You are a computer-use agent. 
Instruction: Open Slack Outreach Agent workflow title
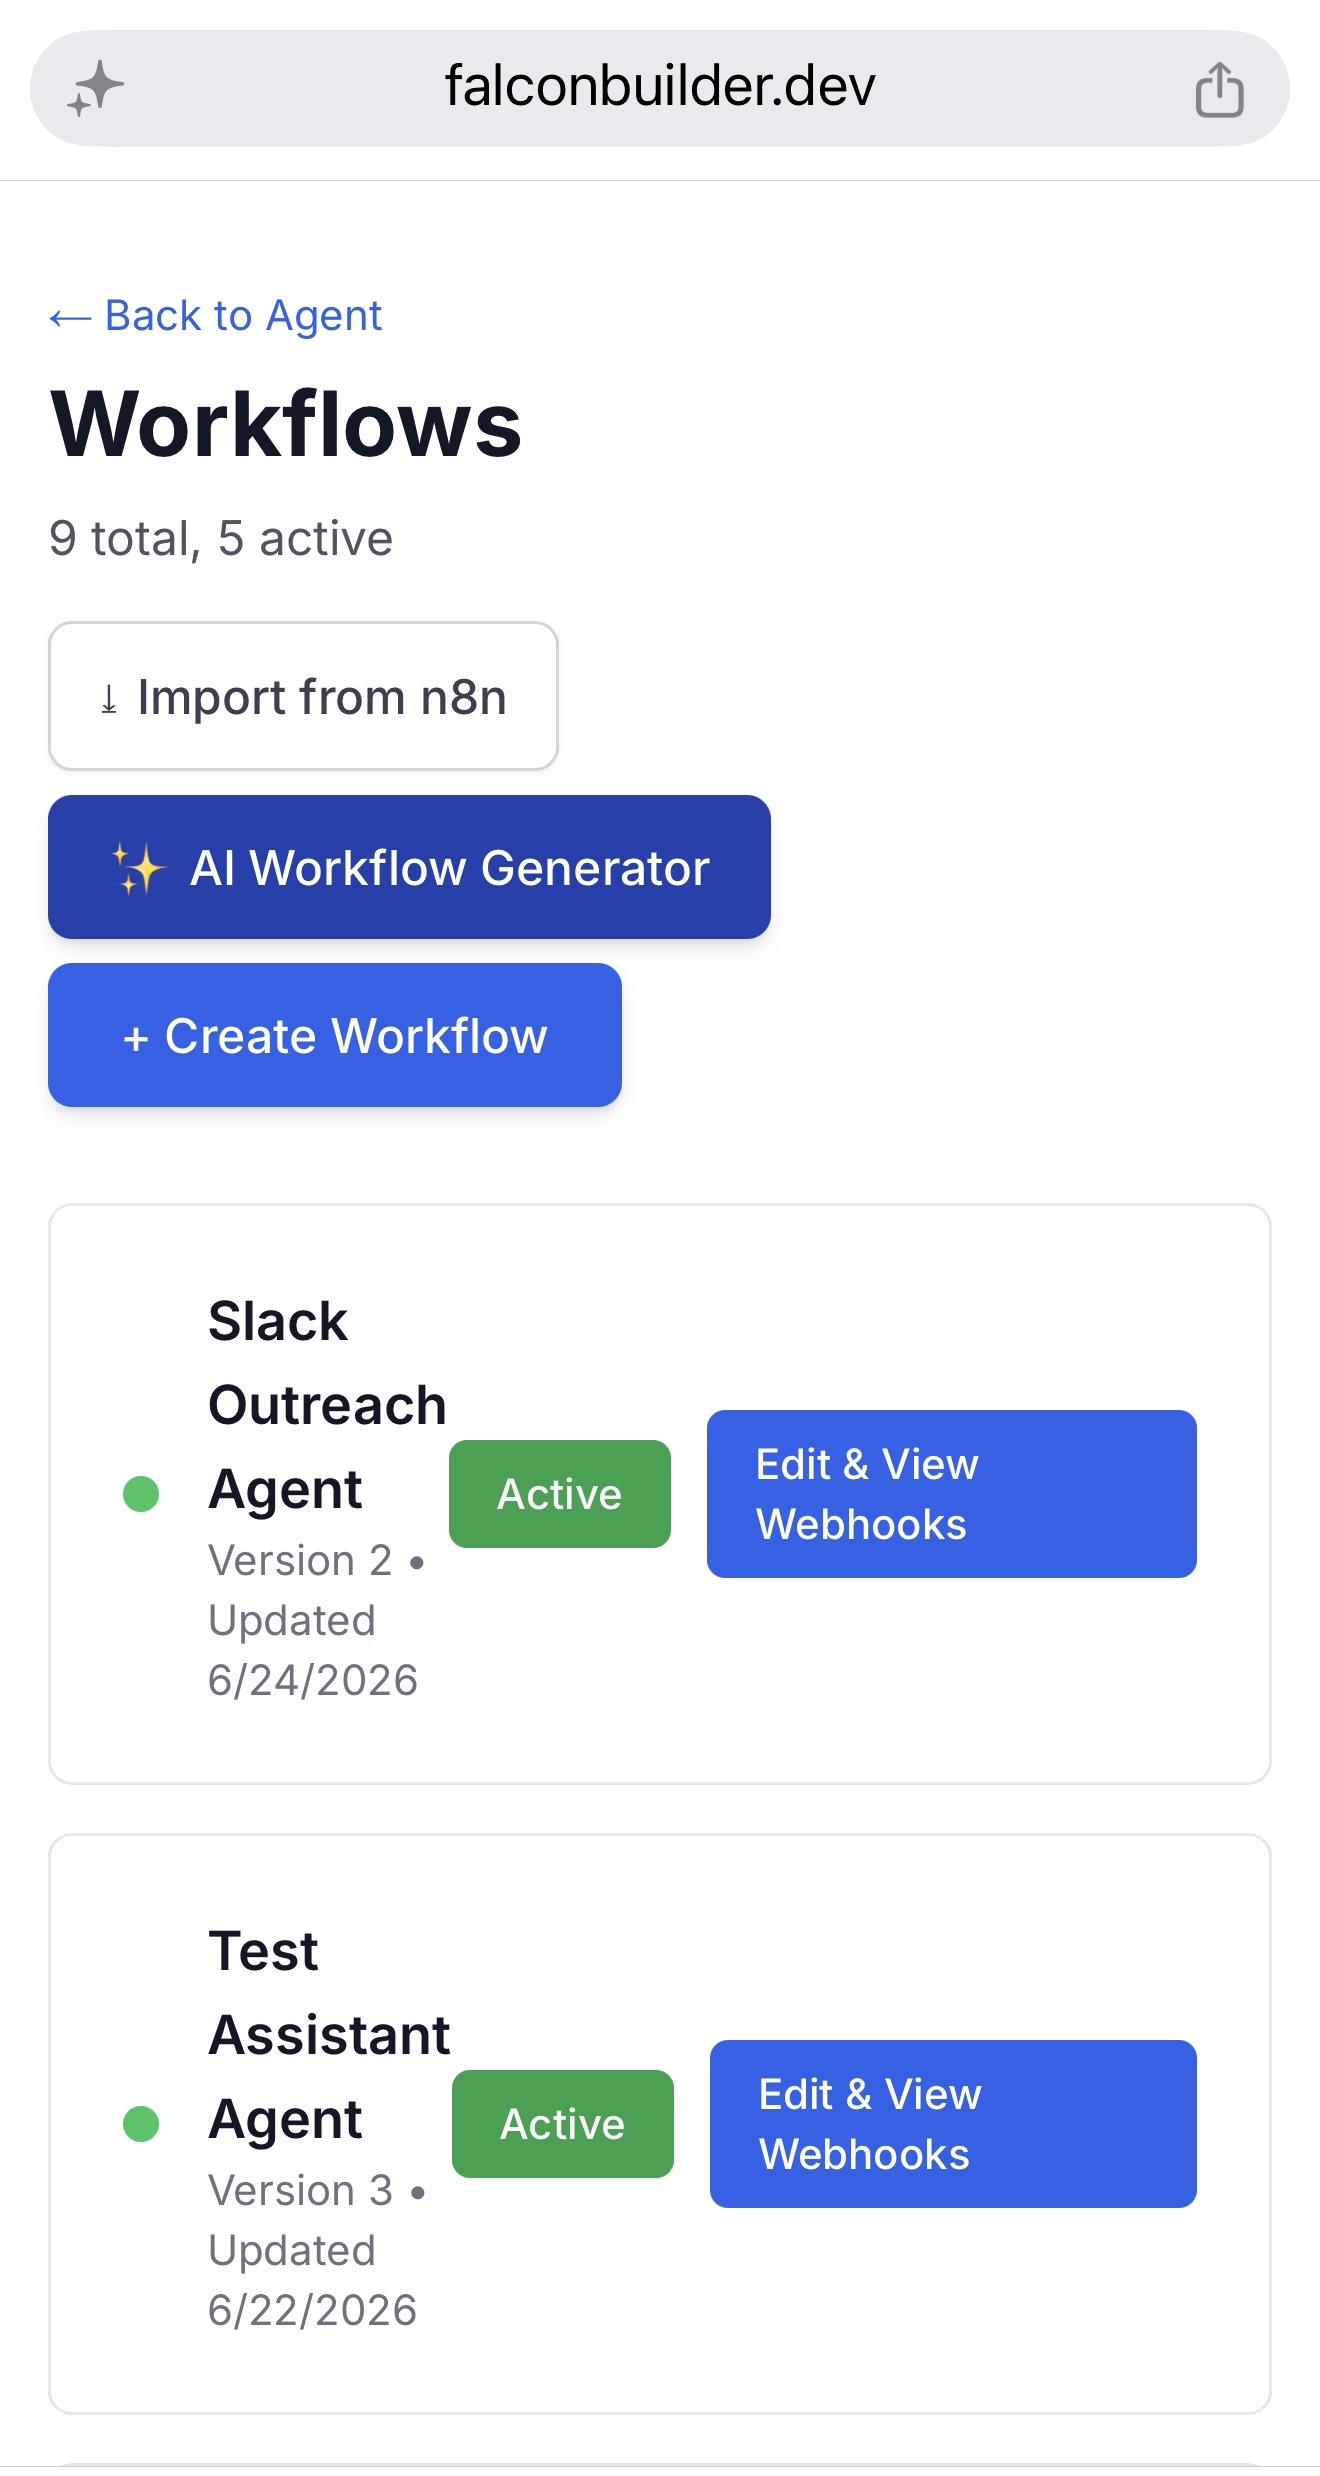pos(327,1405)
